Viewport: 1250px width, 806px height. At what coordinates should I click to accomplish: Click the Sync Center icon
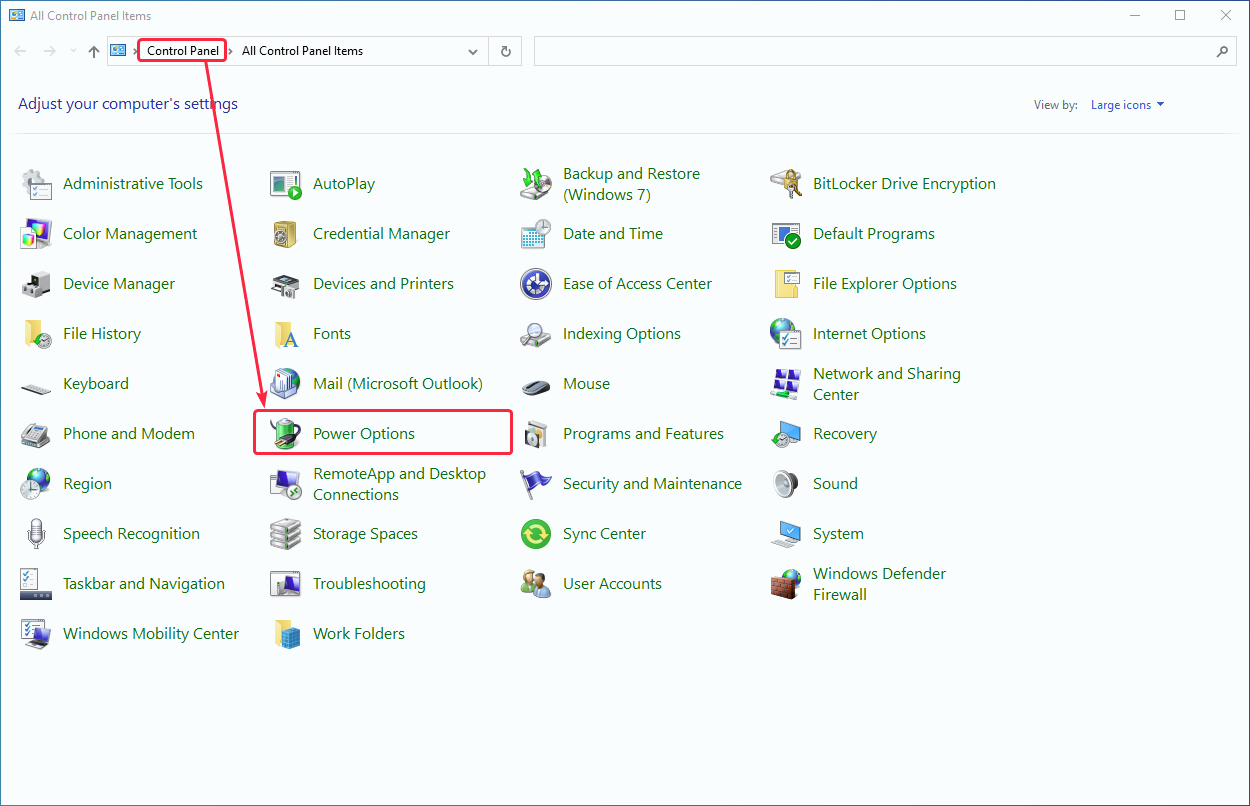[536, 534]
